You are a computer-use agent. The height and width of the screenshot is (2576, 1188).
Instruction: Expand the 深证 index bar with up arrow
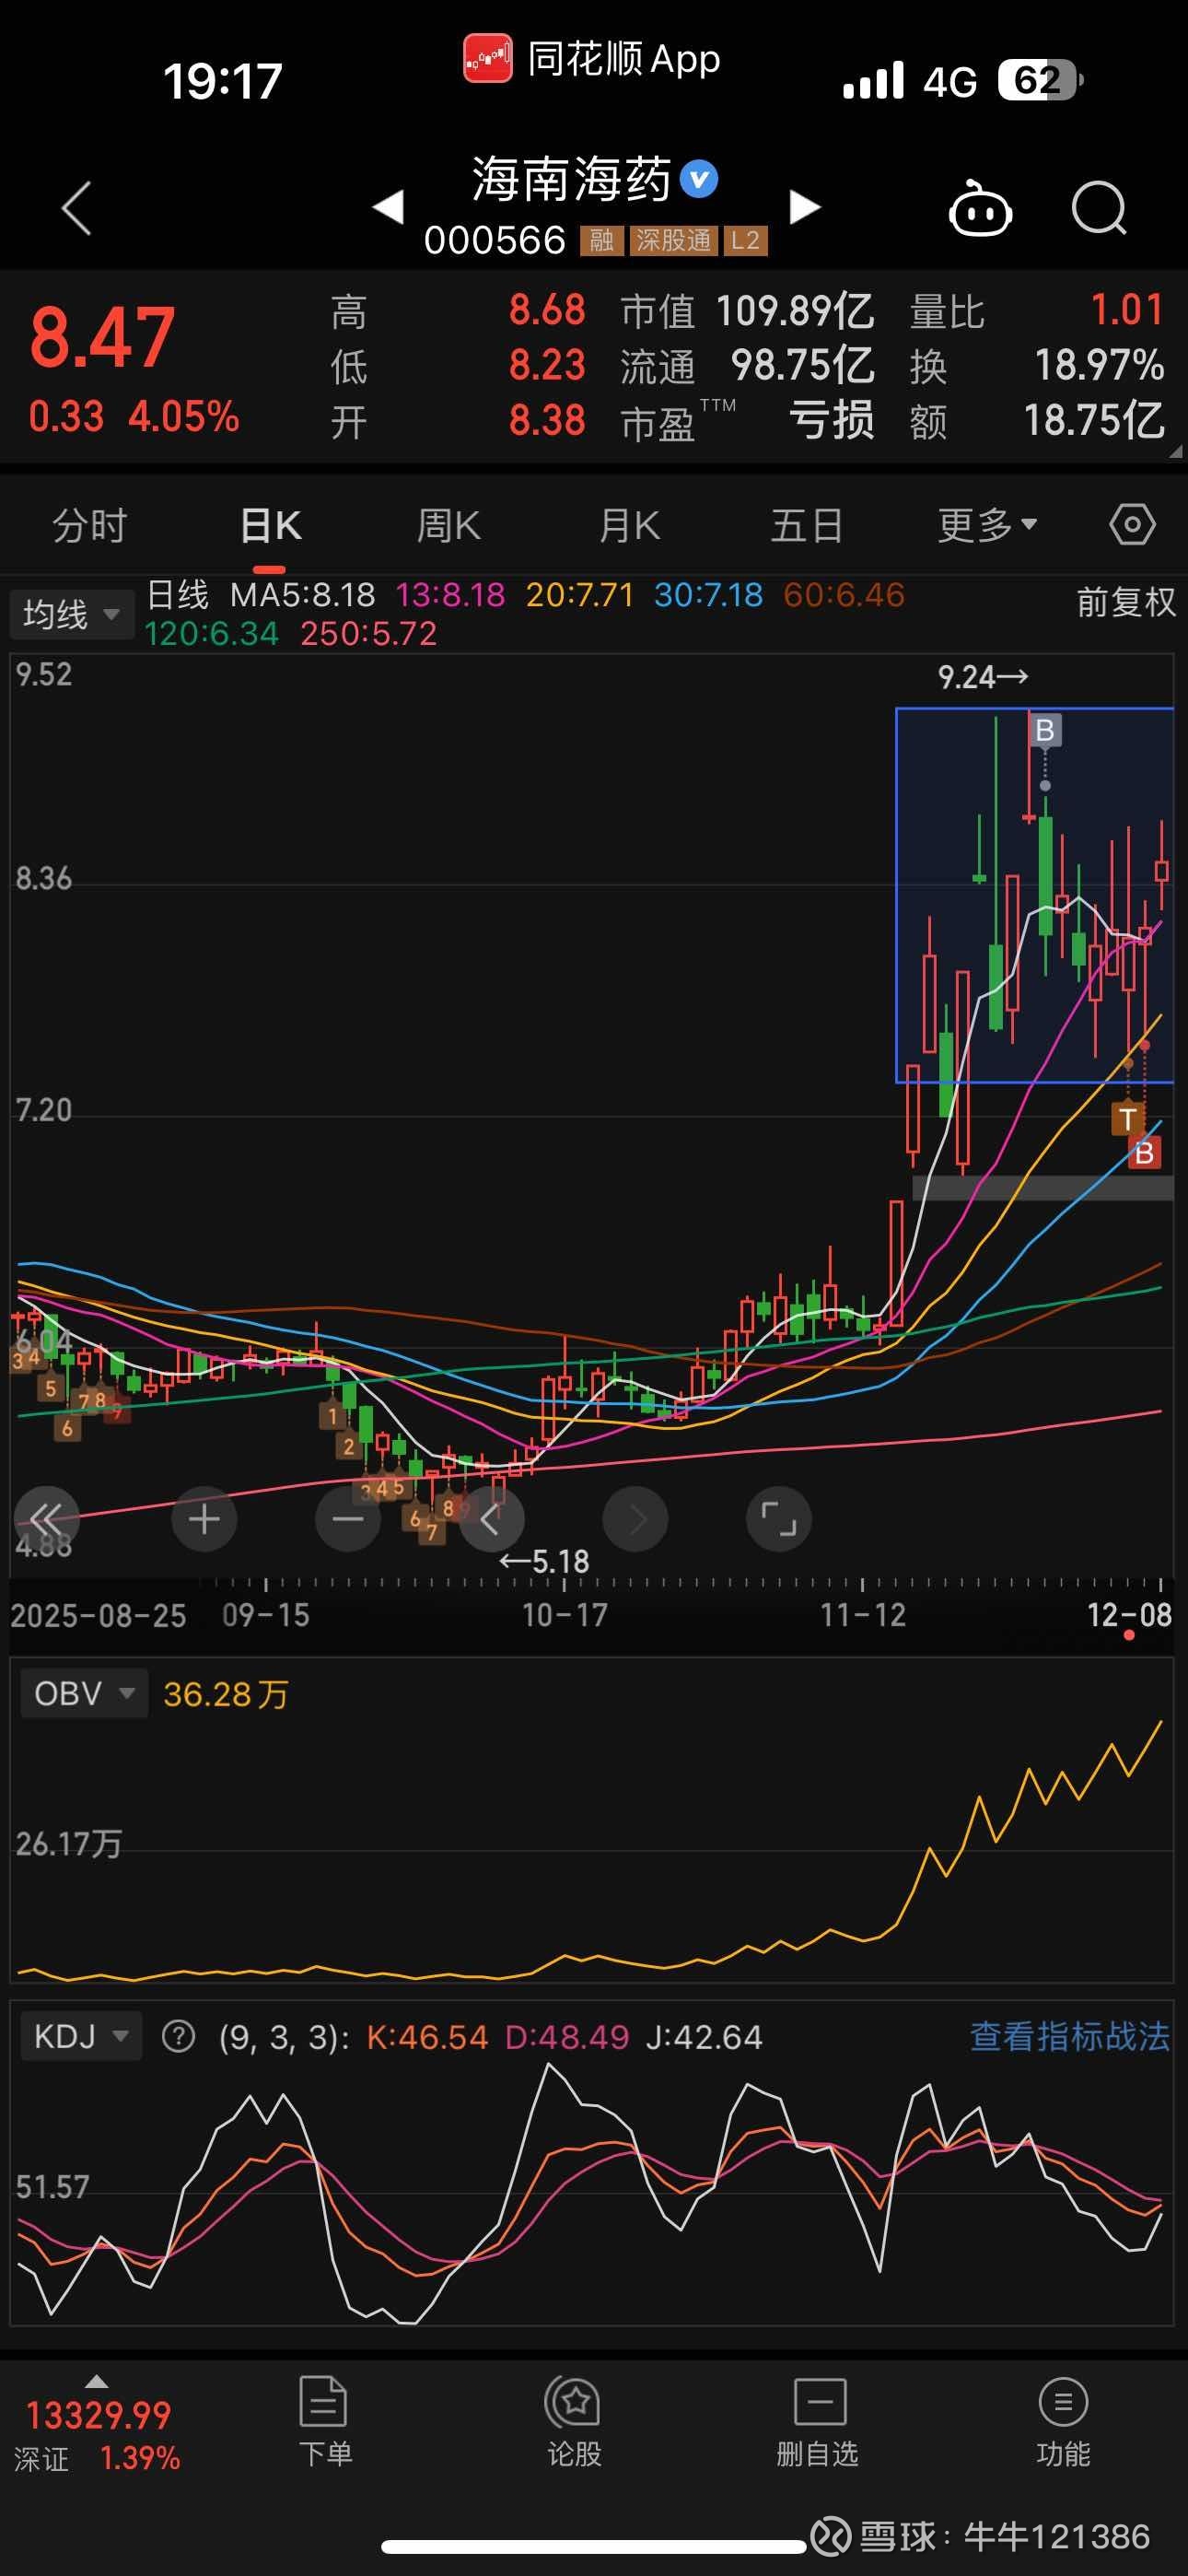coord(96,2381)
